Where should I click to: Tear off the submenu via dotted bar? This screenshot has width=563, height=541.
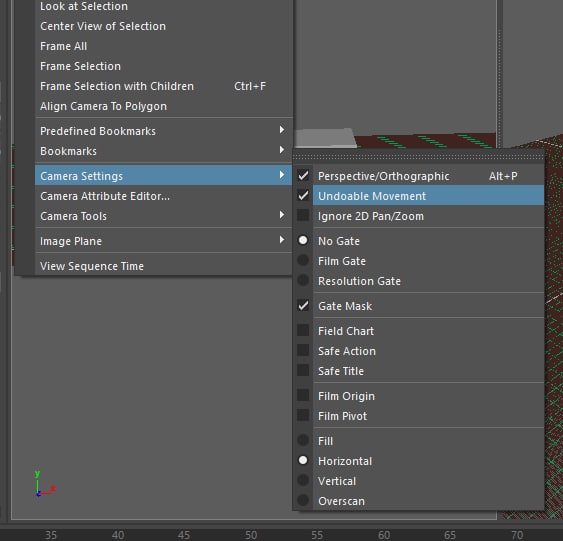pos(419,157)
